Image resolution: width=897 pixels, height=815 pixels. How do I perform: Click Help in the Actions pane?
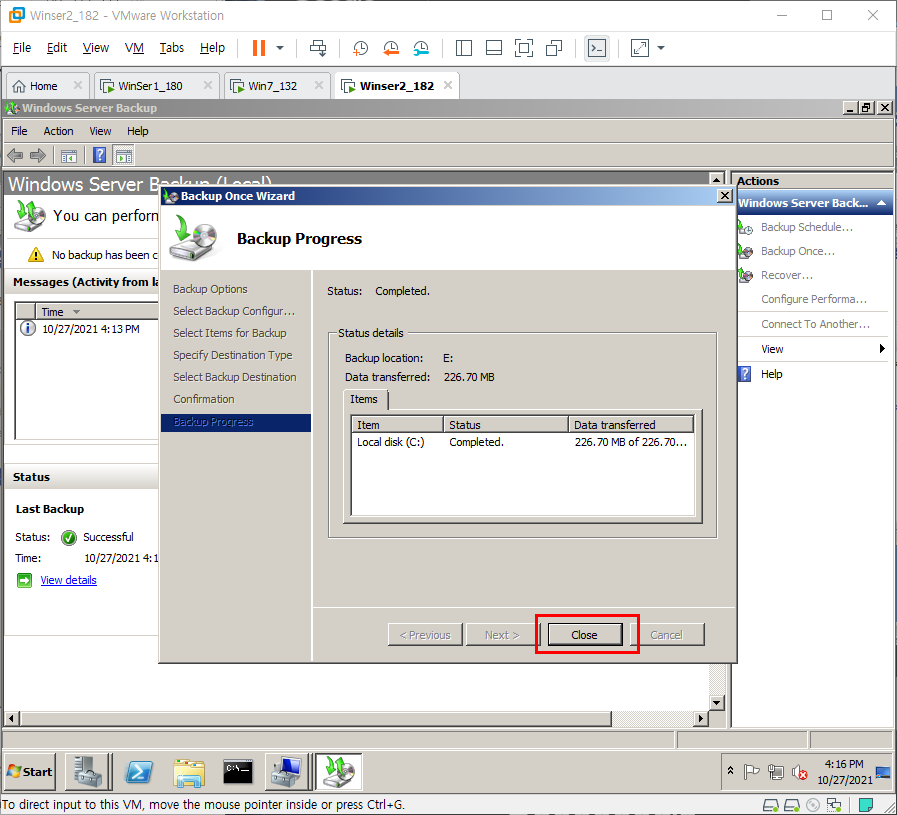[771, 374]
